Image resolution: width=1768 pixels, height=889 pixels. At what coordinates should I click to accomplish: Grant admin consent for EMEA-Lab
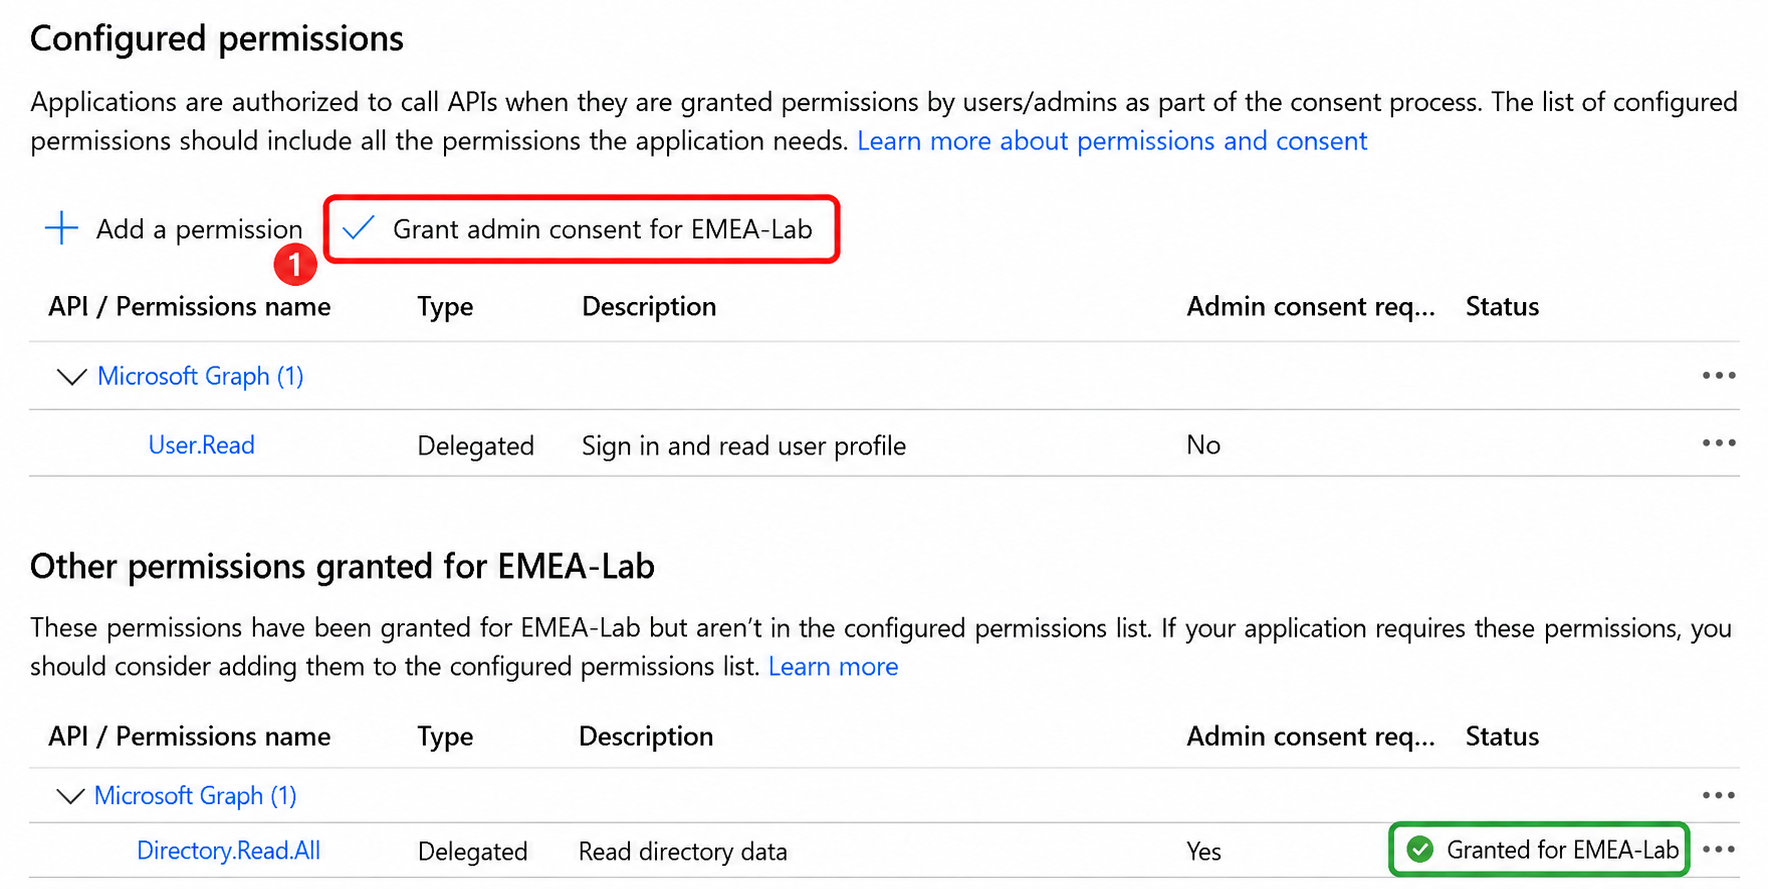click(x=581, y=229)
